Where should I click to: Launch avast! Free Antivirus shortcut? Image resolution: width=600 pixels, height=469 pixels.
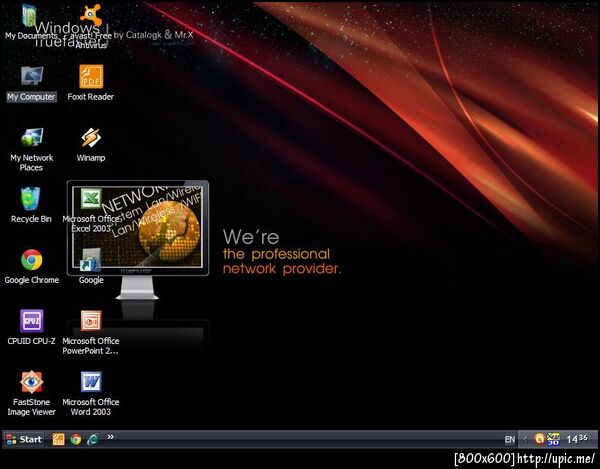pyautogui.click(x=91, y=26)
